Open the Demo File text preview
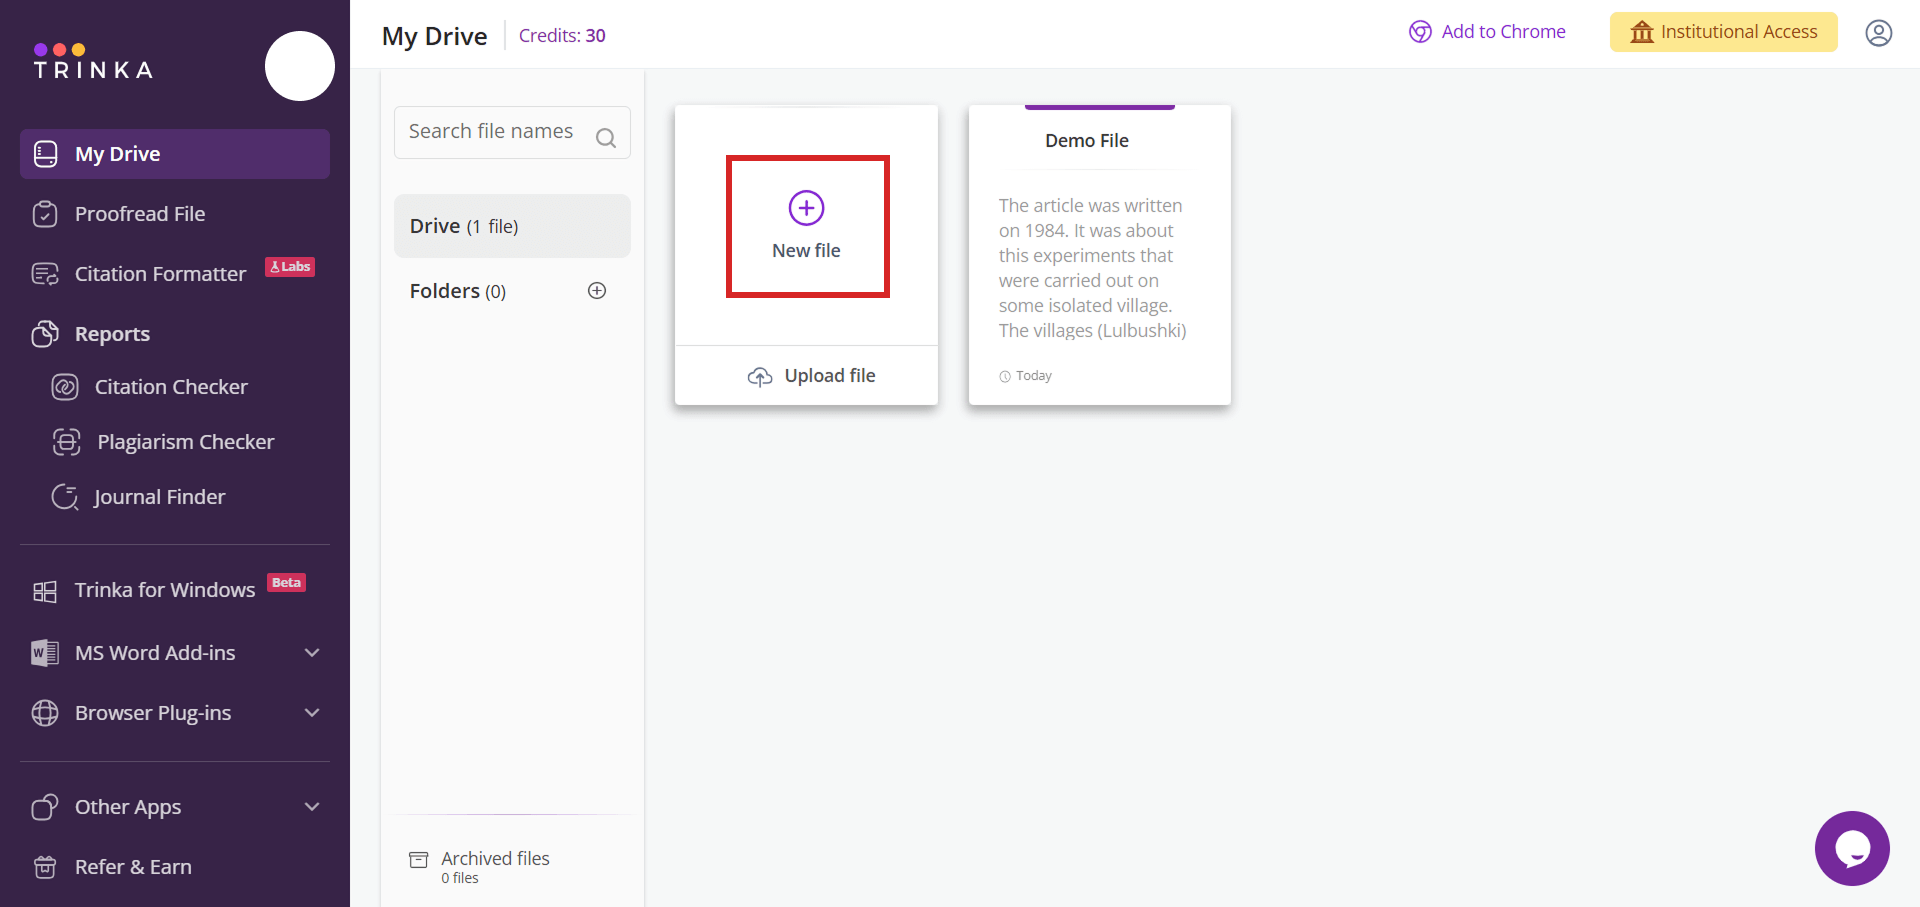The width and height of the screenshot is (1920, 907). 1092,268
